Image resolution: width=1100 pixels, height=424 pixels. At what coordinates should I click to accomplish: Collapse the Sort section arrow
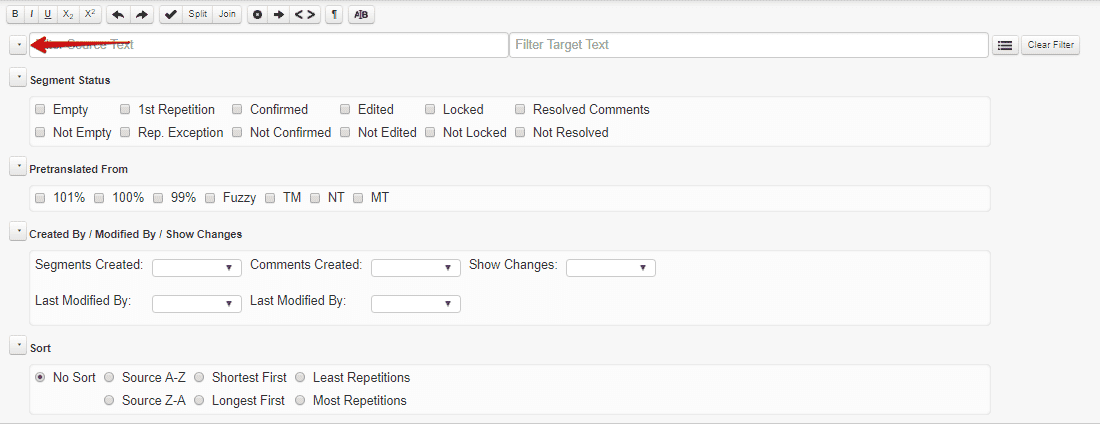pyautogui.click(x=18, y=345)
